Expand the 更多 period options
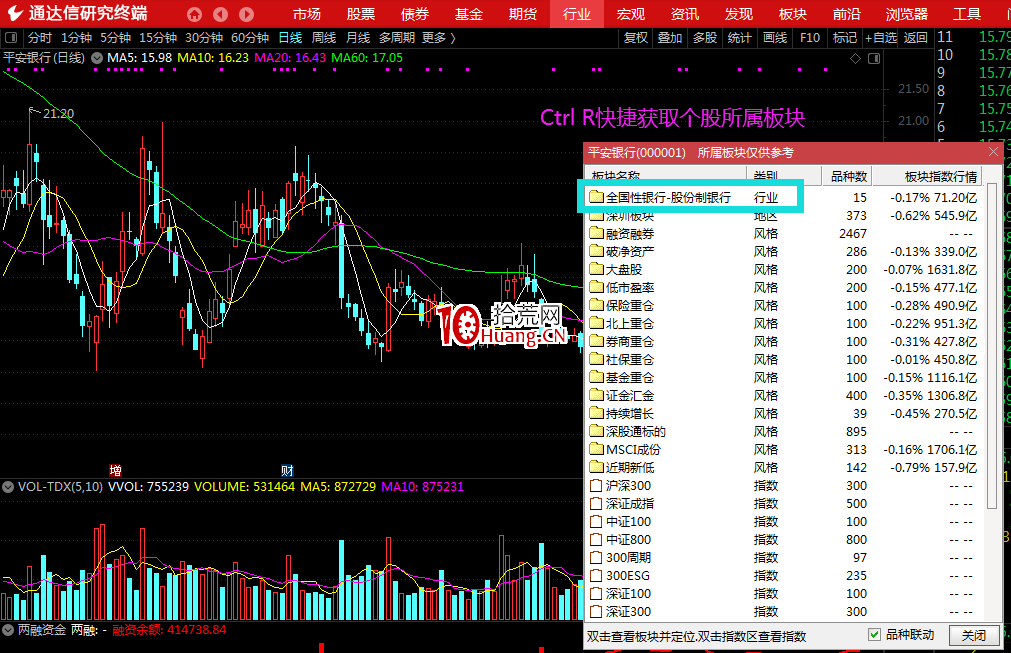The width and height of the screenshot is (1011, 653). pyautogui.click(x=438, y=38)
